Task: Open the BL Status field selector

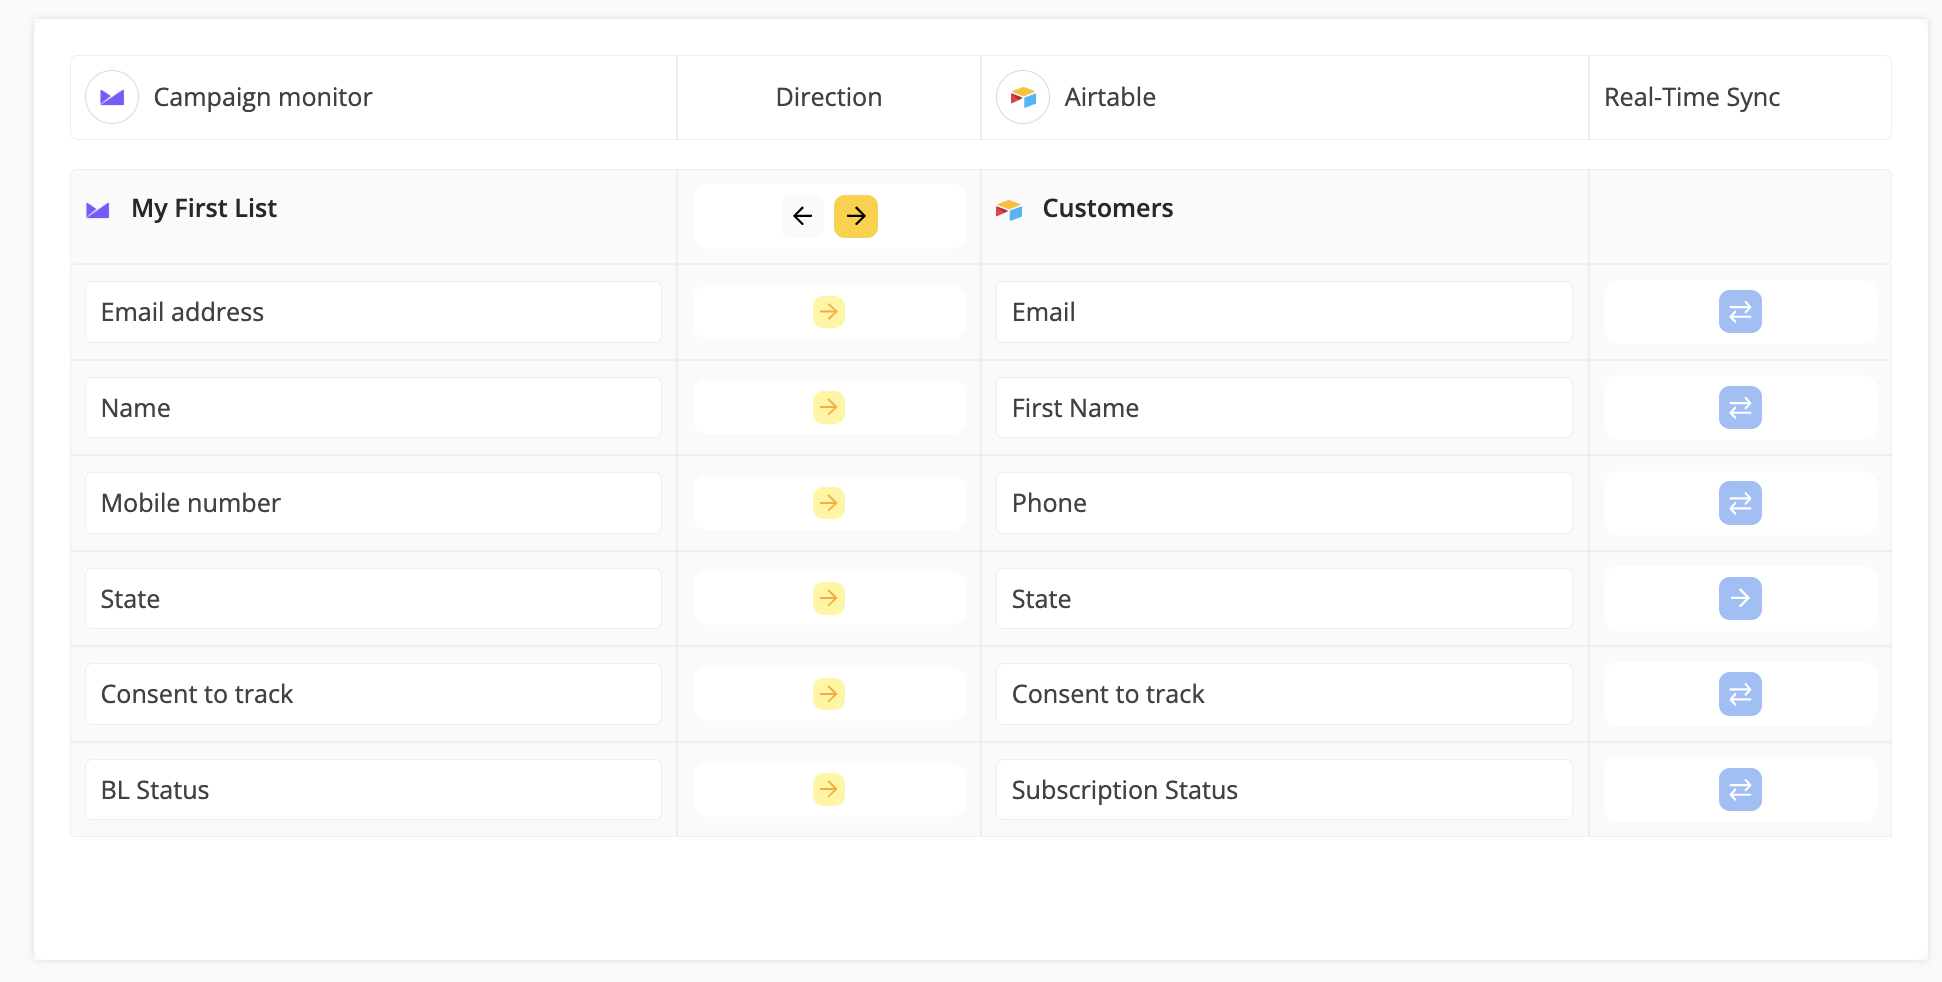Action: pyautogui.click(x=373, y=790)
